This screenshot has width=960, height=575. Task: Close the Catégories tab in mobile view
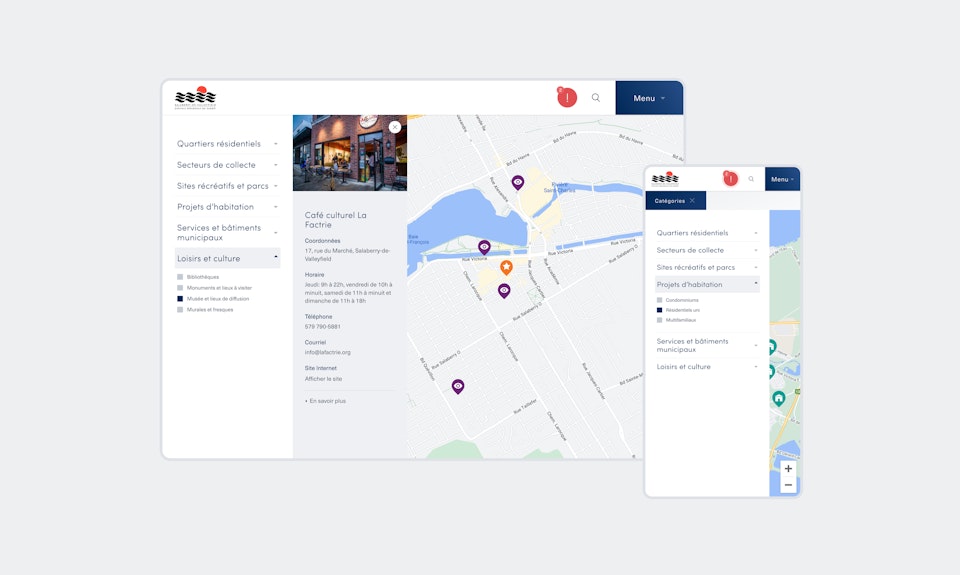[692, 200]
